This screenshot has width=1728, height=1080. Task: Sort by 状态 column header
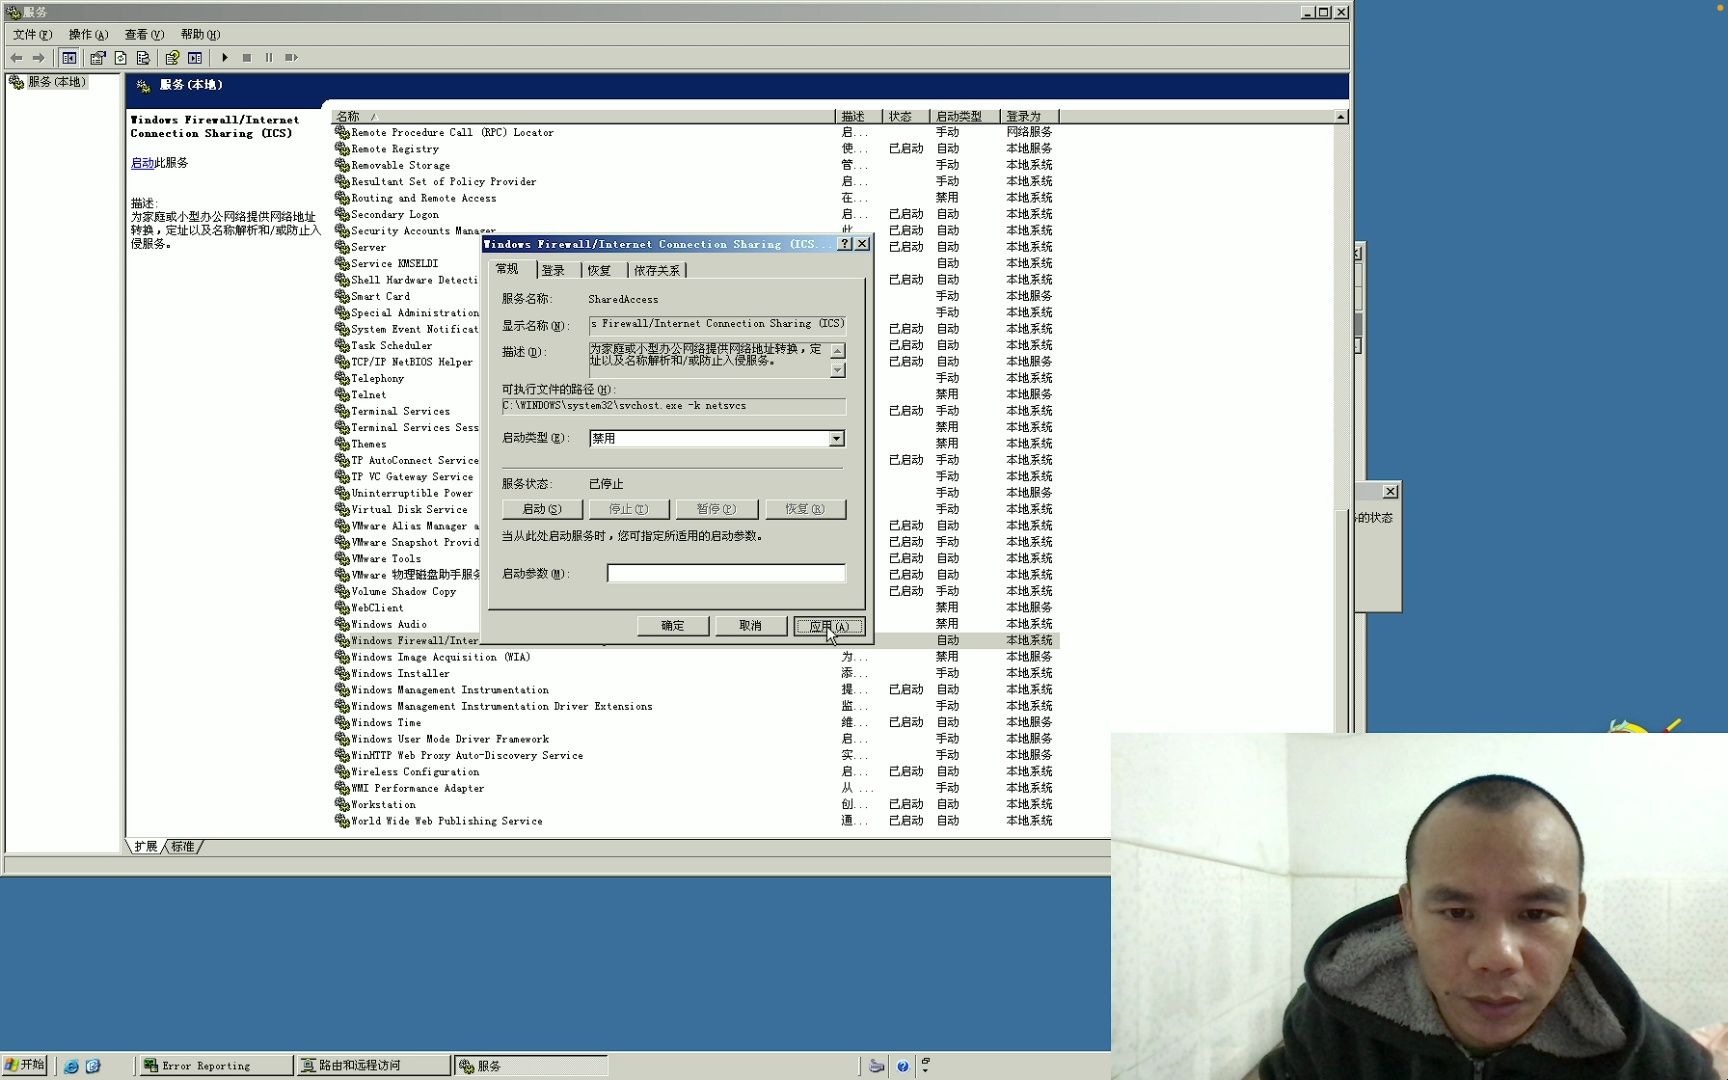coord(907,117)
